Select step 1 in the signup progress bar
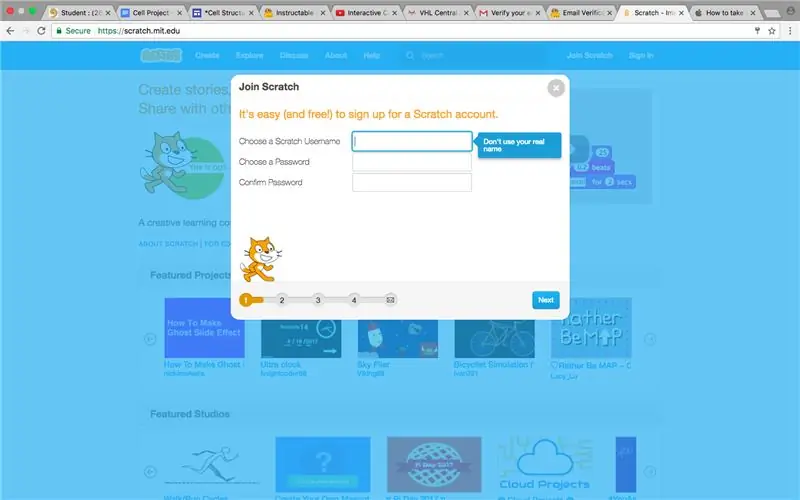 [246, 300]
